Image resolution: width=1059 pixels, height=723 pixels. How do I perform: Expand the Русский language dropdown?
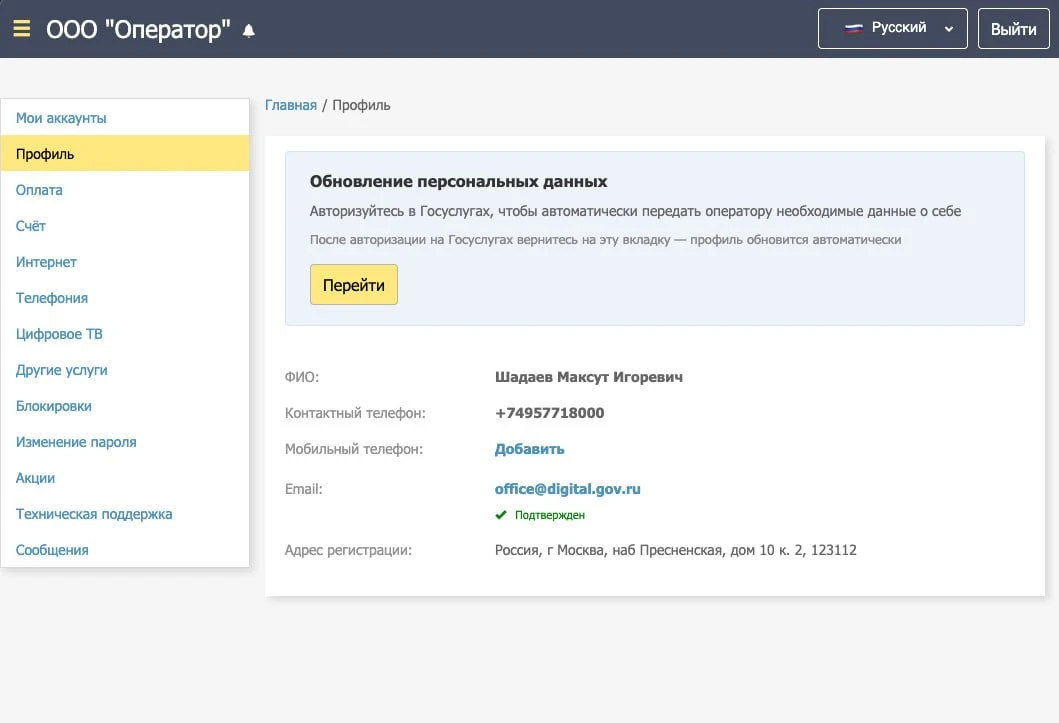click(892, 28)
